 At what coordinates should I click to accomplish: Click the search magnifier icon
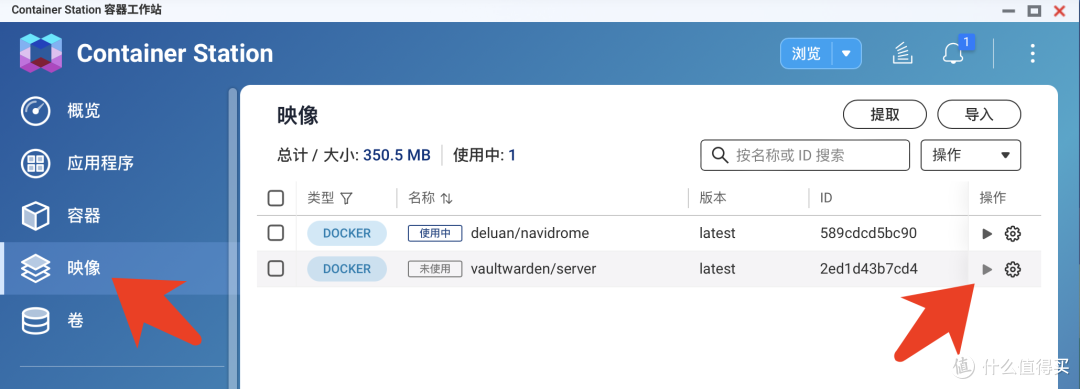[720, 155]
